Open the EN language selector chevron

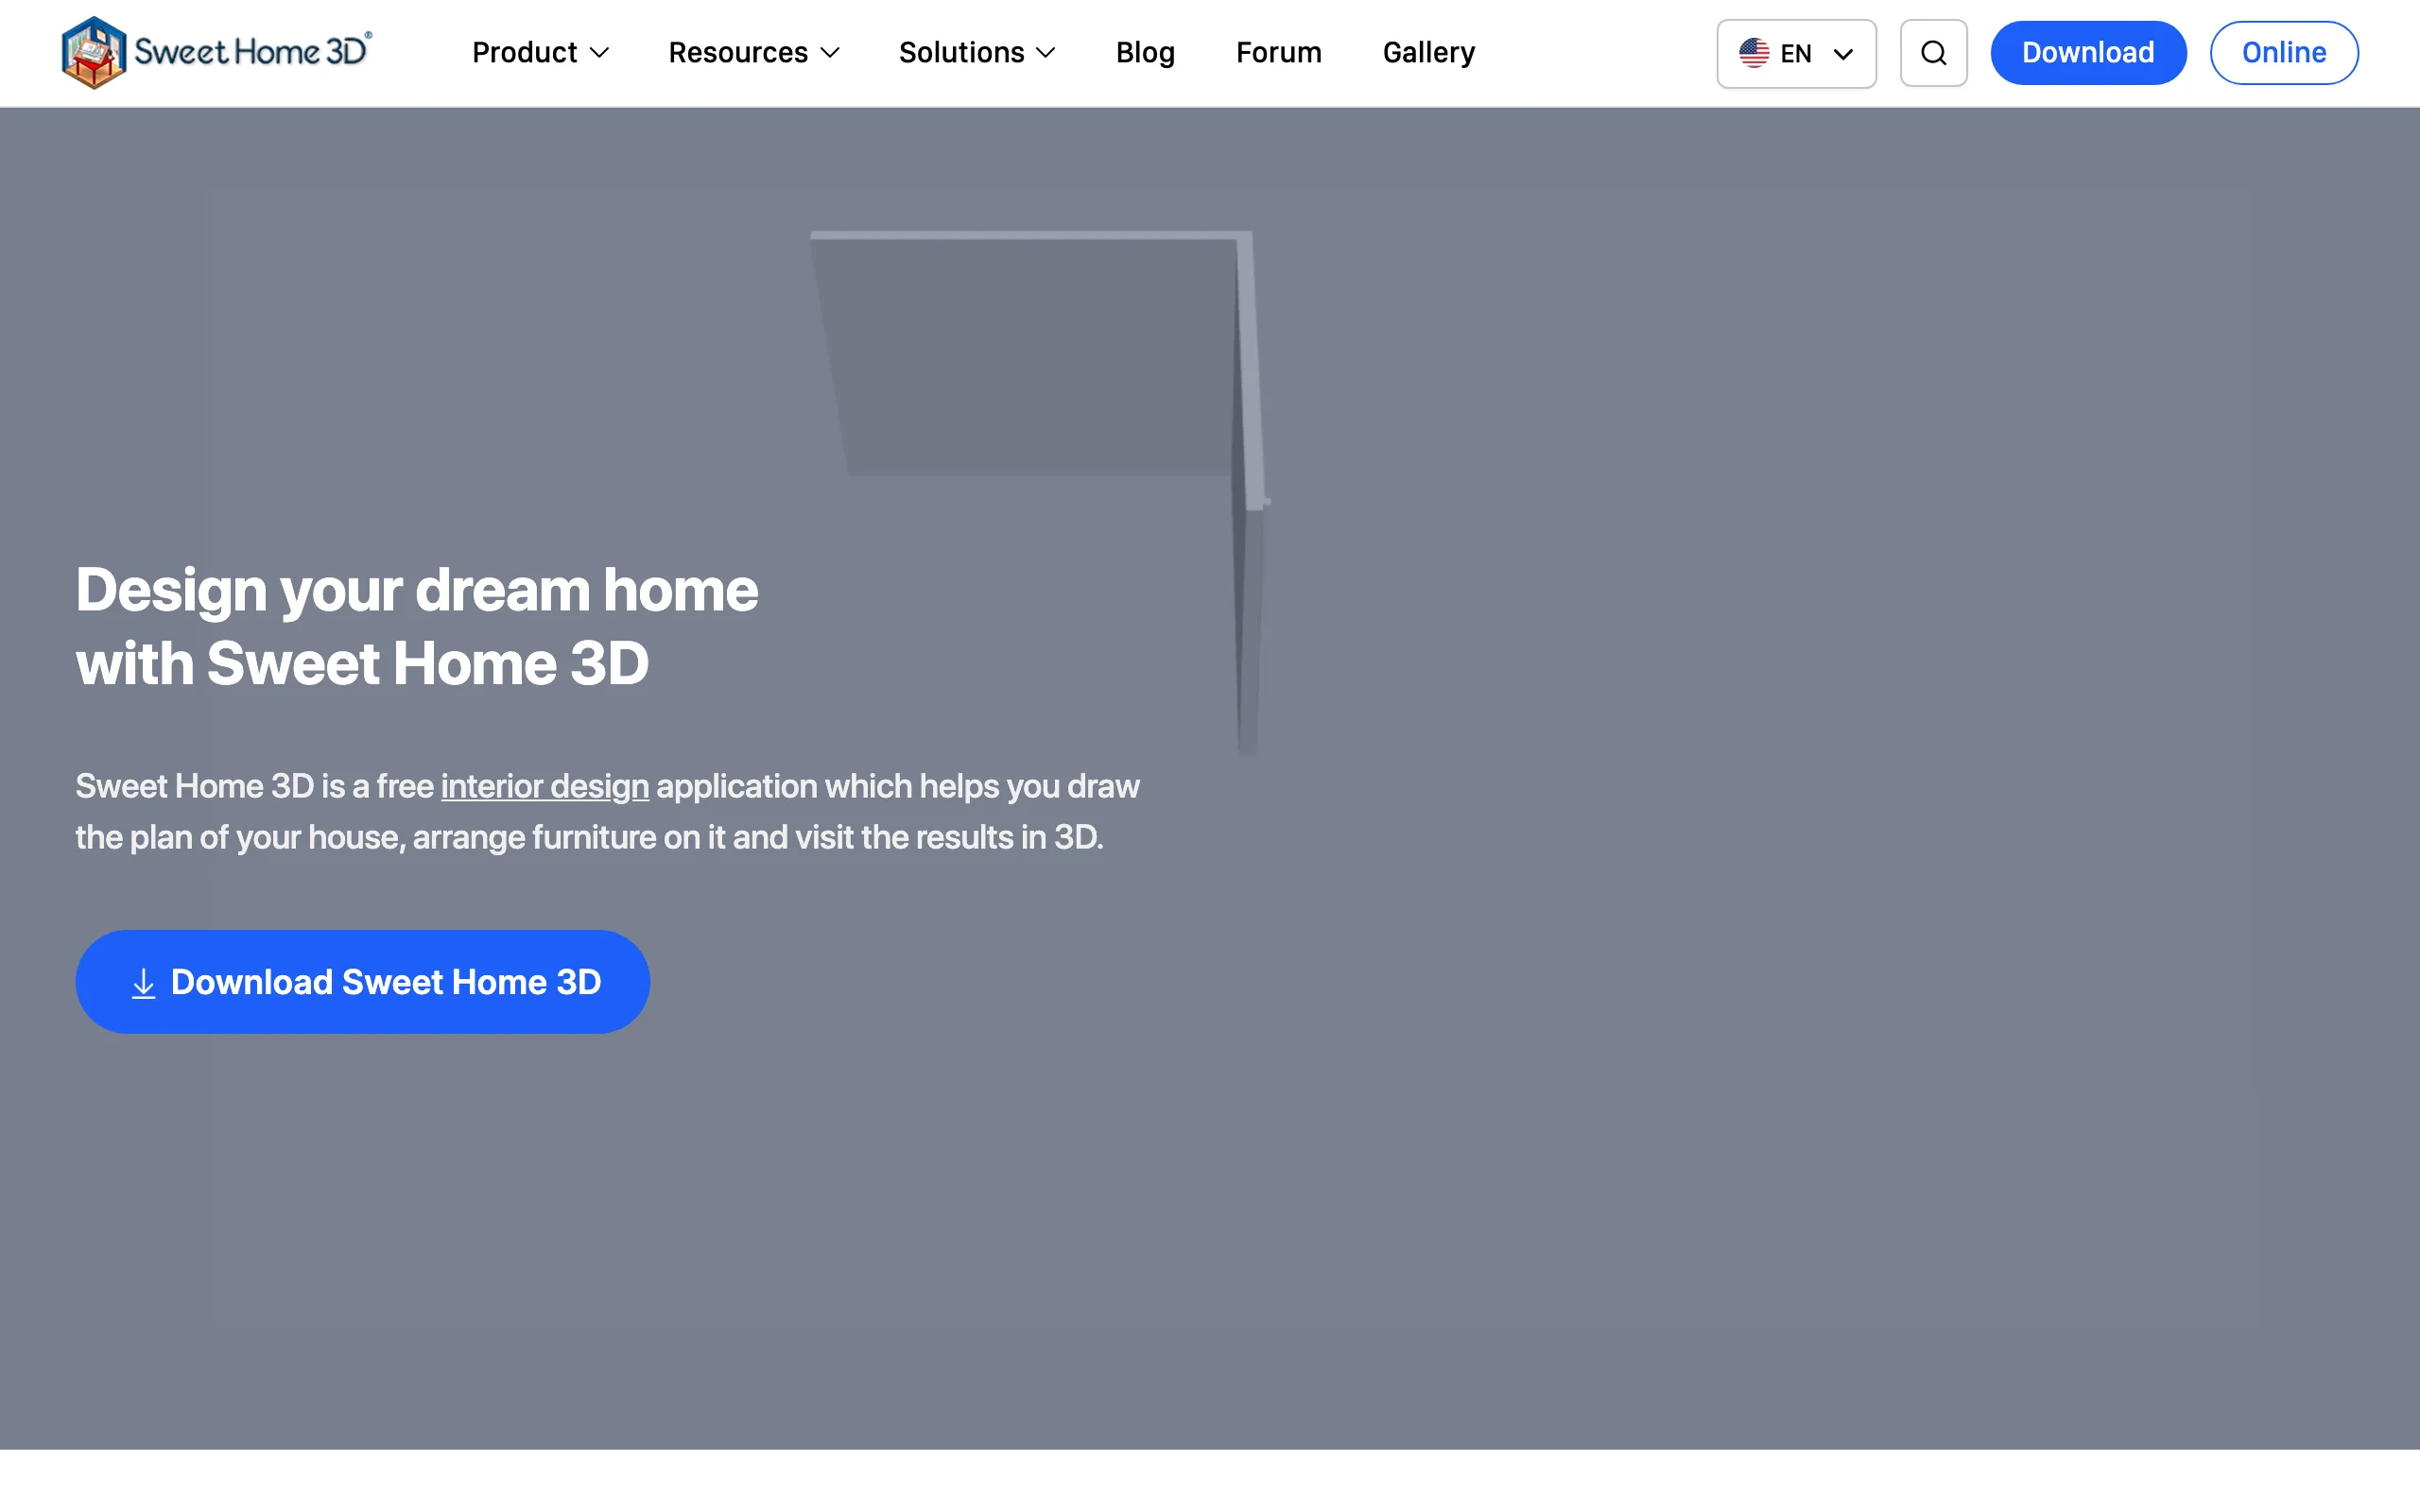click(x=1843, y=54)
